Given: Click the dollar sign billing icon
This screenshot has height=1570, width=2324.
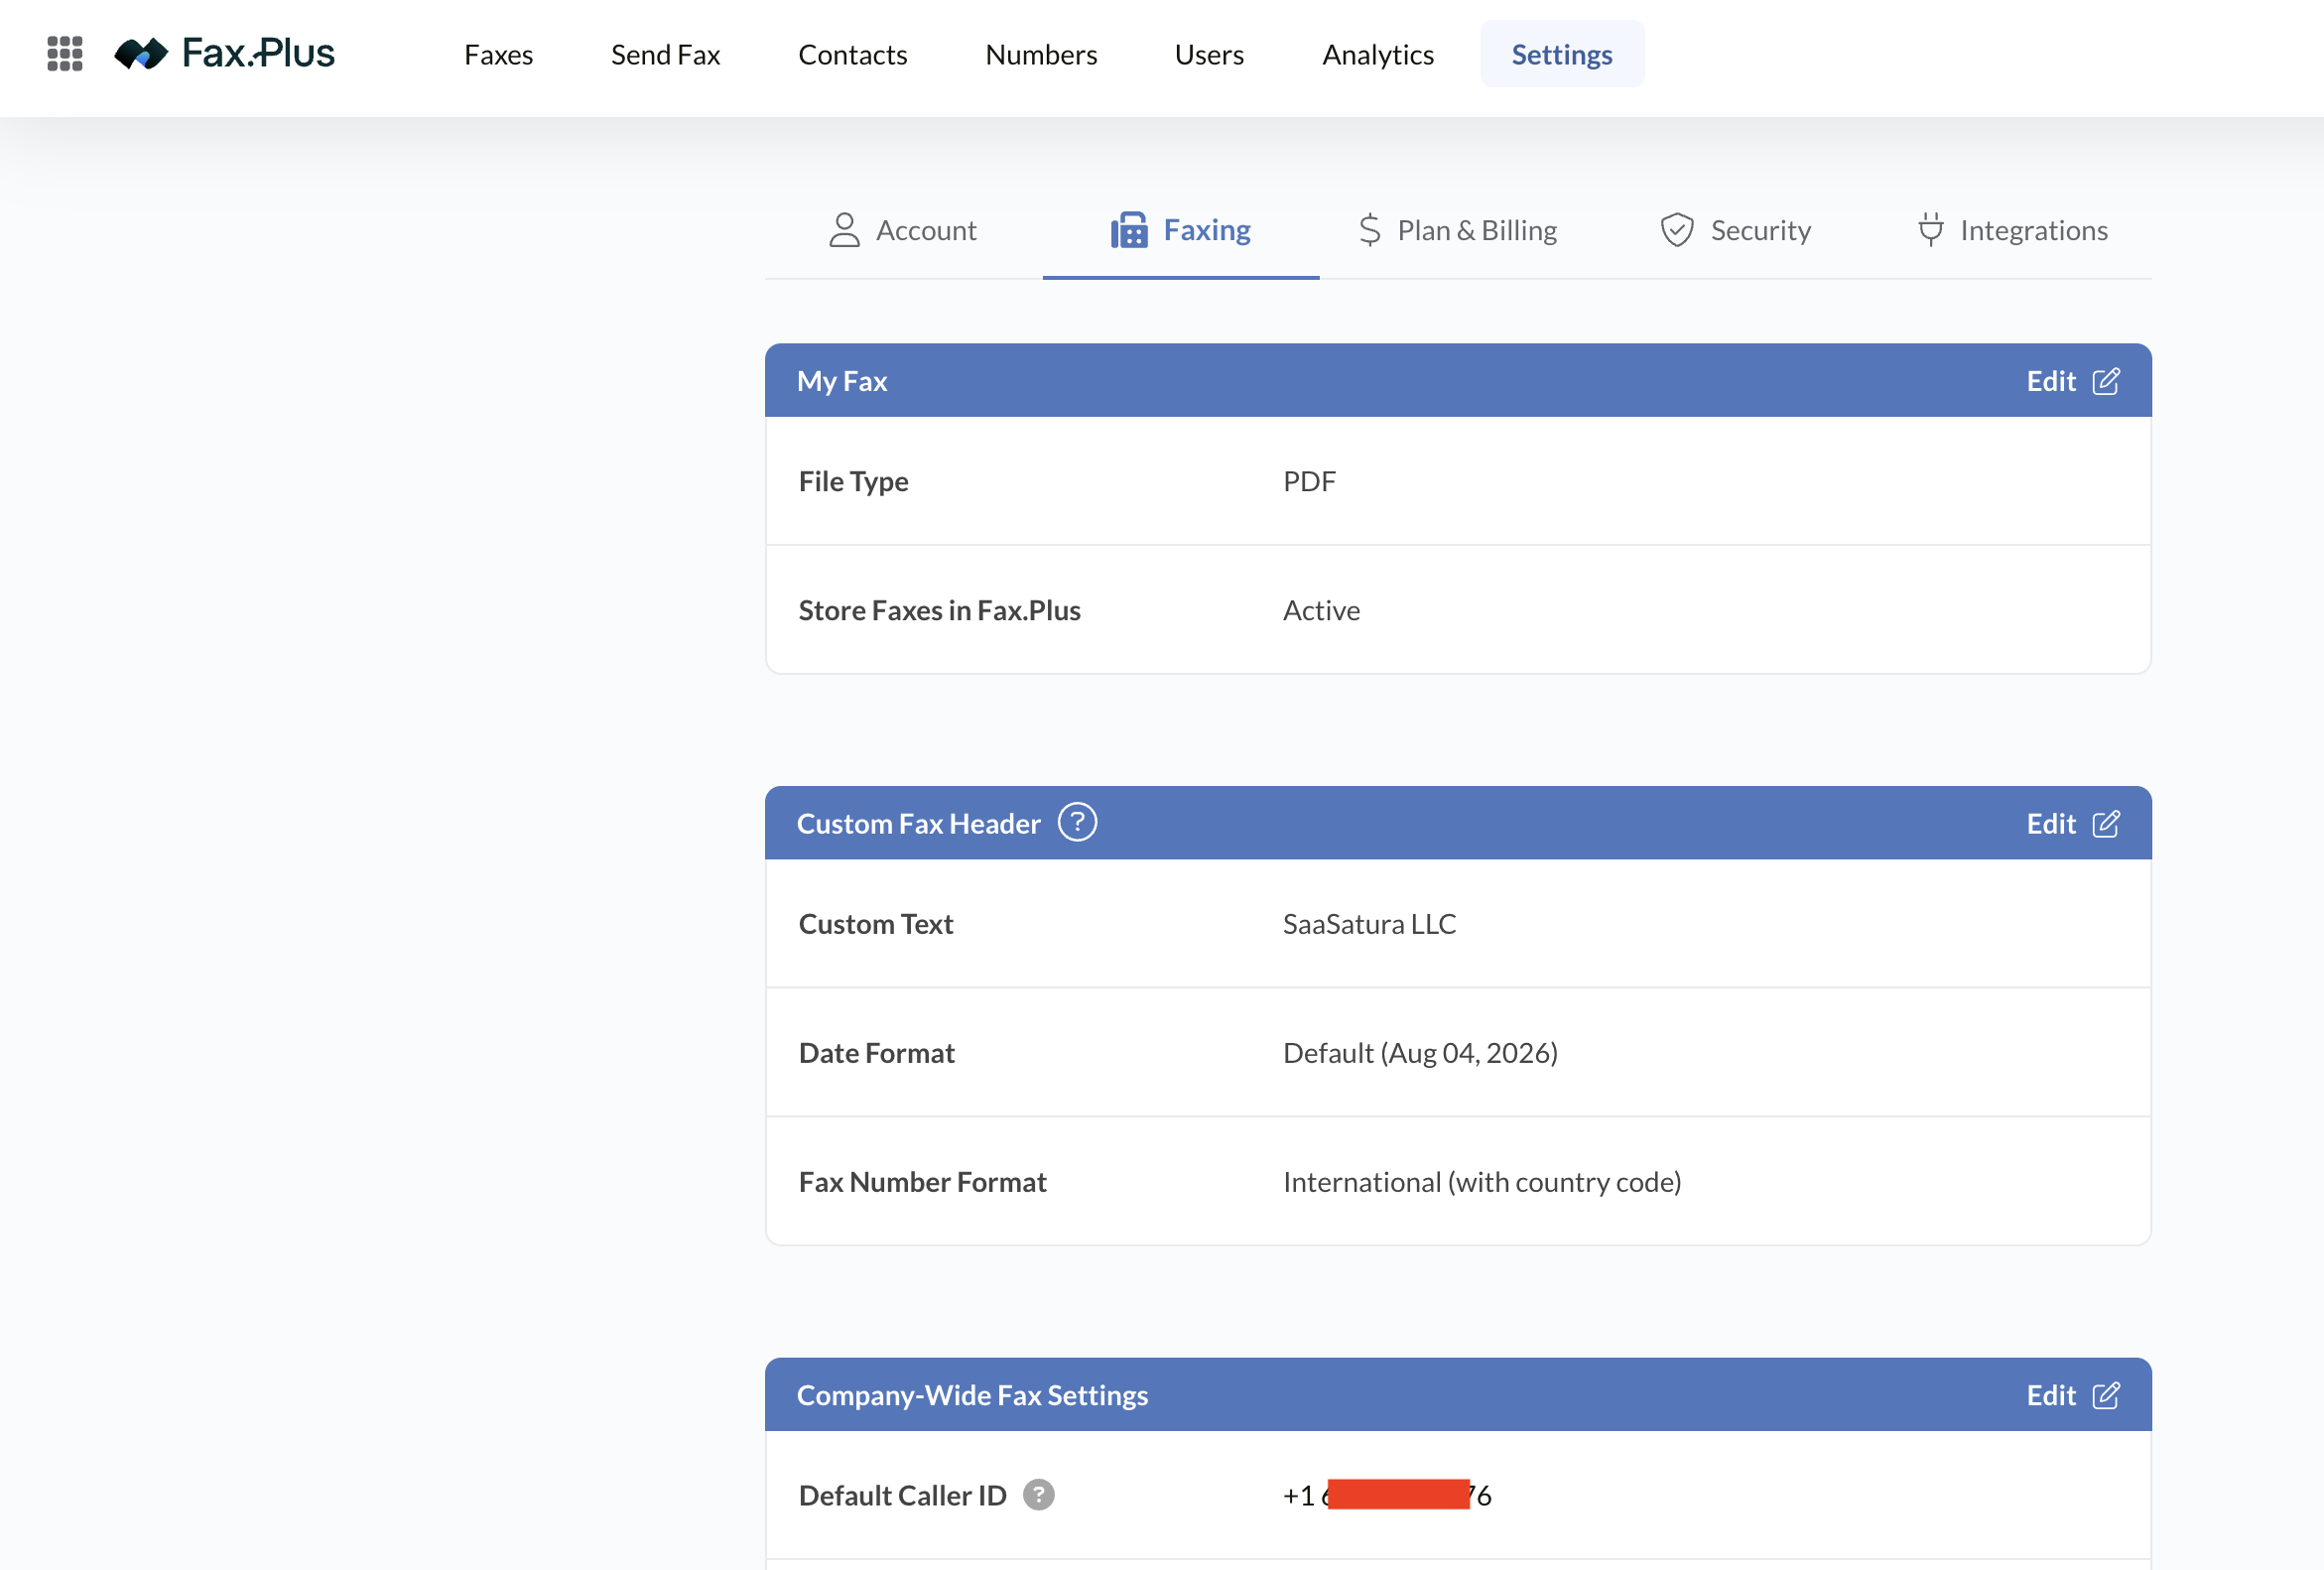Looking at the screenshot, I should (1369, 230).
